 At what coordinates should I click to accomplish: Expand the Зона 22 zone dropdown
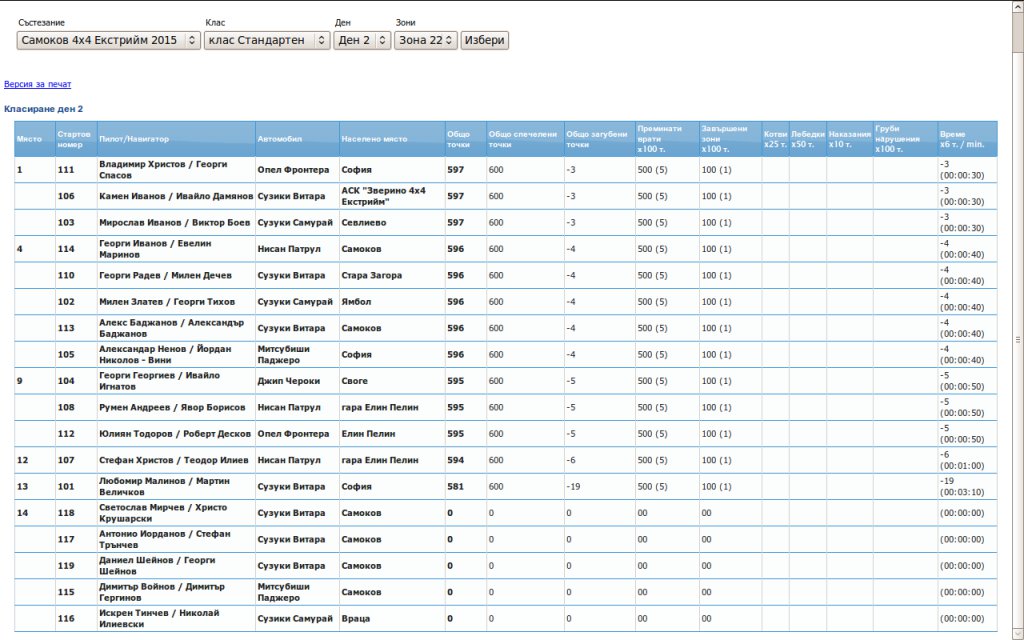pos(425,40)
